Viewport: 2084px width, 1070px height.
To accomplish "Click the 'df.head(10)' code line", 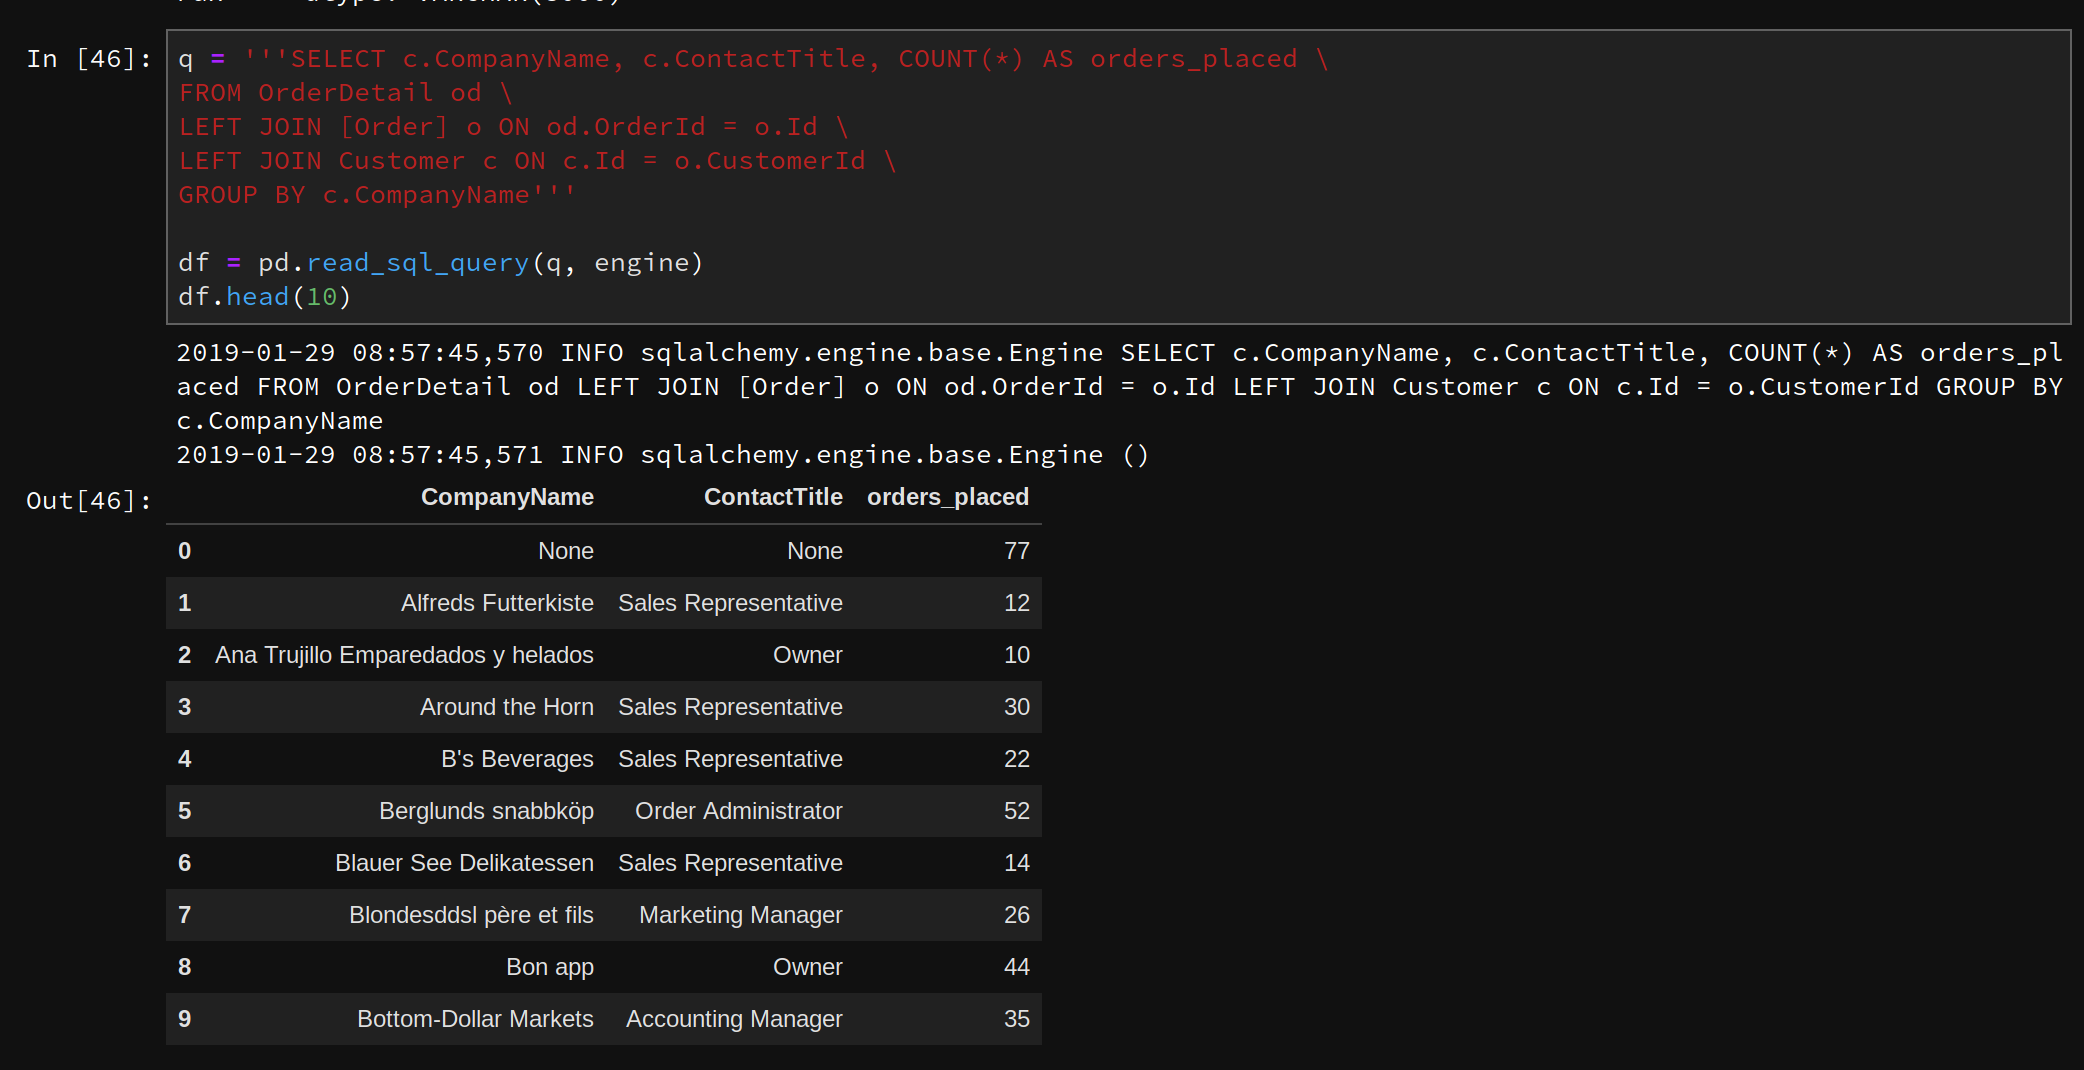I will point(264,297).
